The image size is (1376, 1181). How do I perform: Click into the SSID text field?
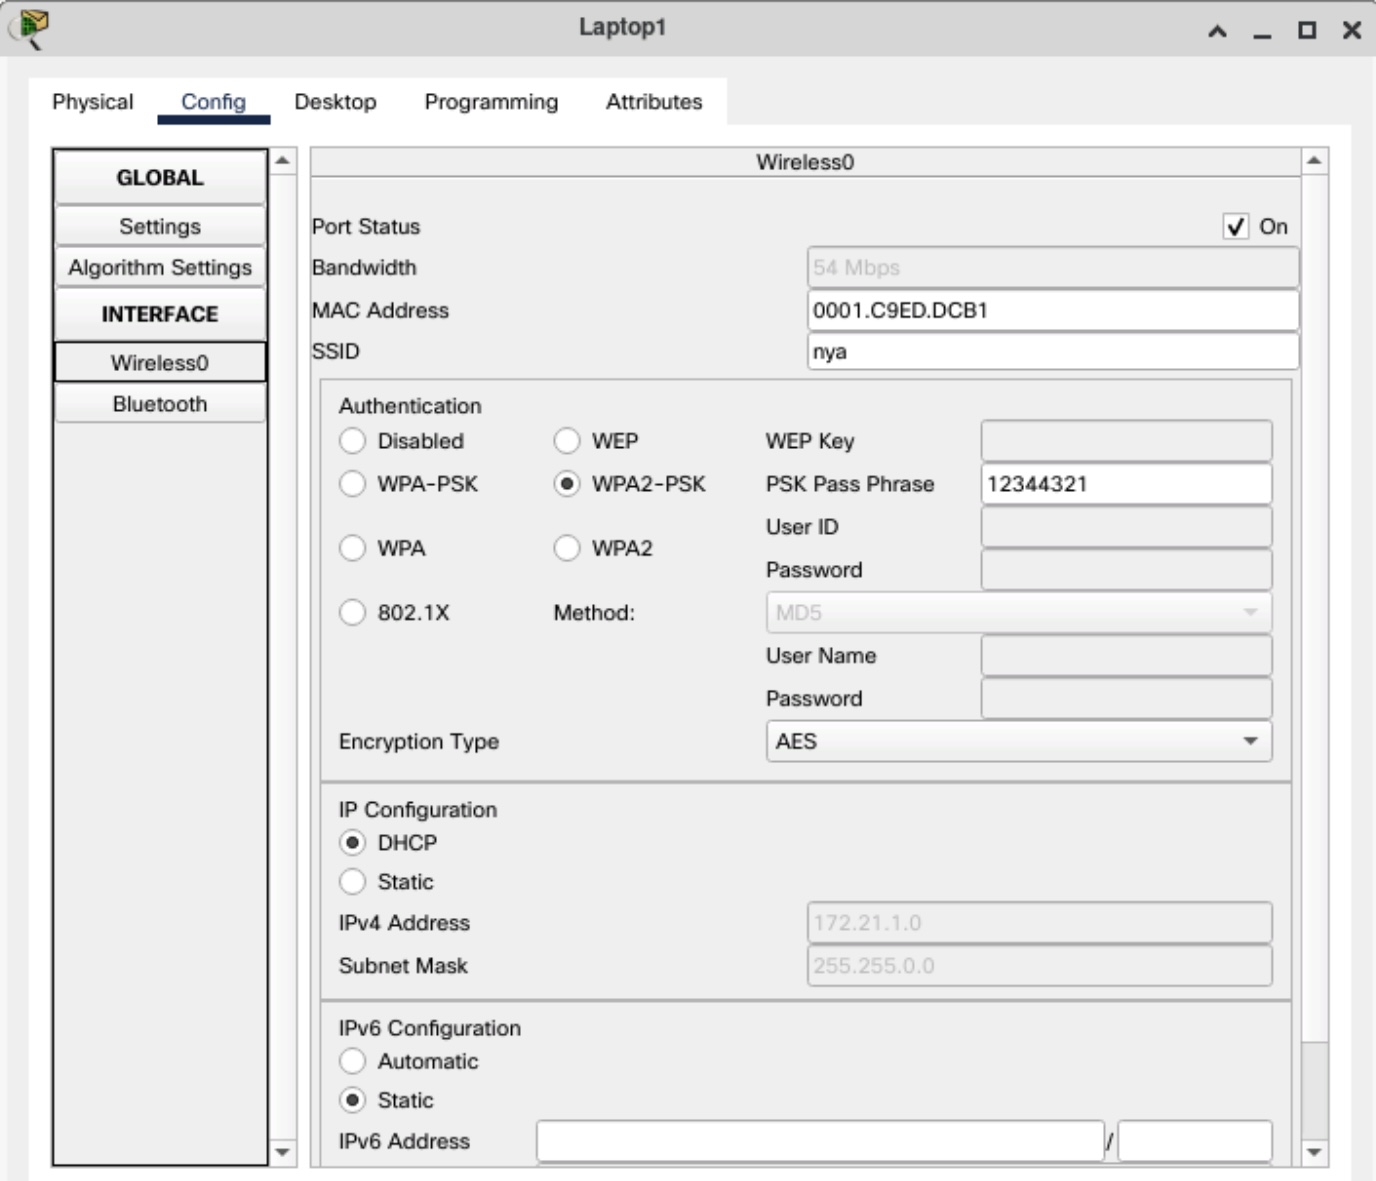pos(1052,352)
